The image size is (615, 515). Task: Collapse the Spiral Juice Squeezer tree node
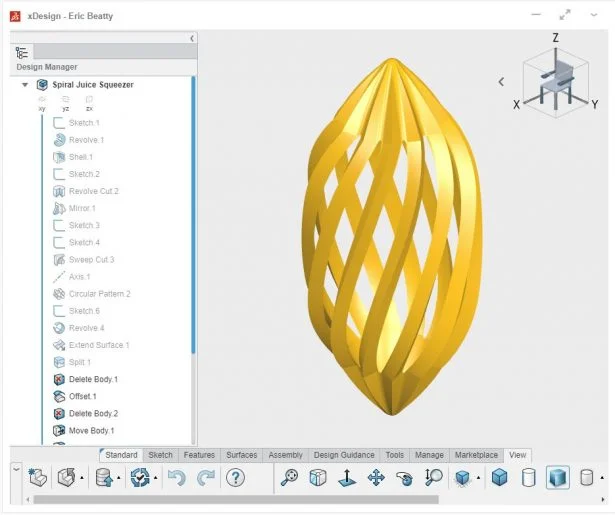click(x=25, y=85)
